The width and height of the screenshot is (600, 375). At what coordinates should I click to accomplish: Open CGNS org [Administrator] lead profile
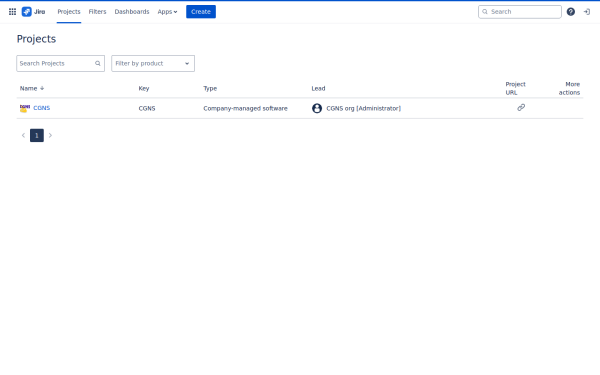pyautogui.click(x=364, y=108)
